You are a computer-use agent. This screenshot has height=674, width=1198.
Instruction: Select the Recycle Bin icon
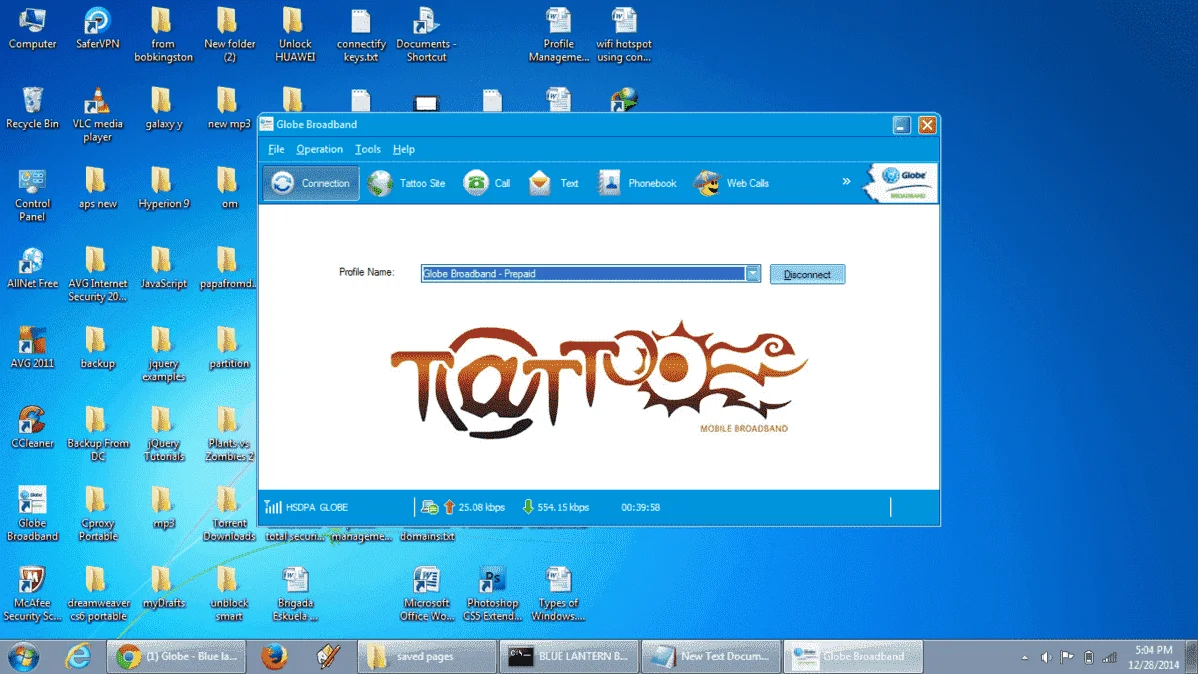[32, 107]
